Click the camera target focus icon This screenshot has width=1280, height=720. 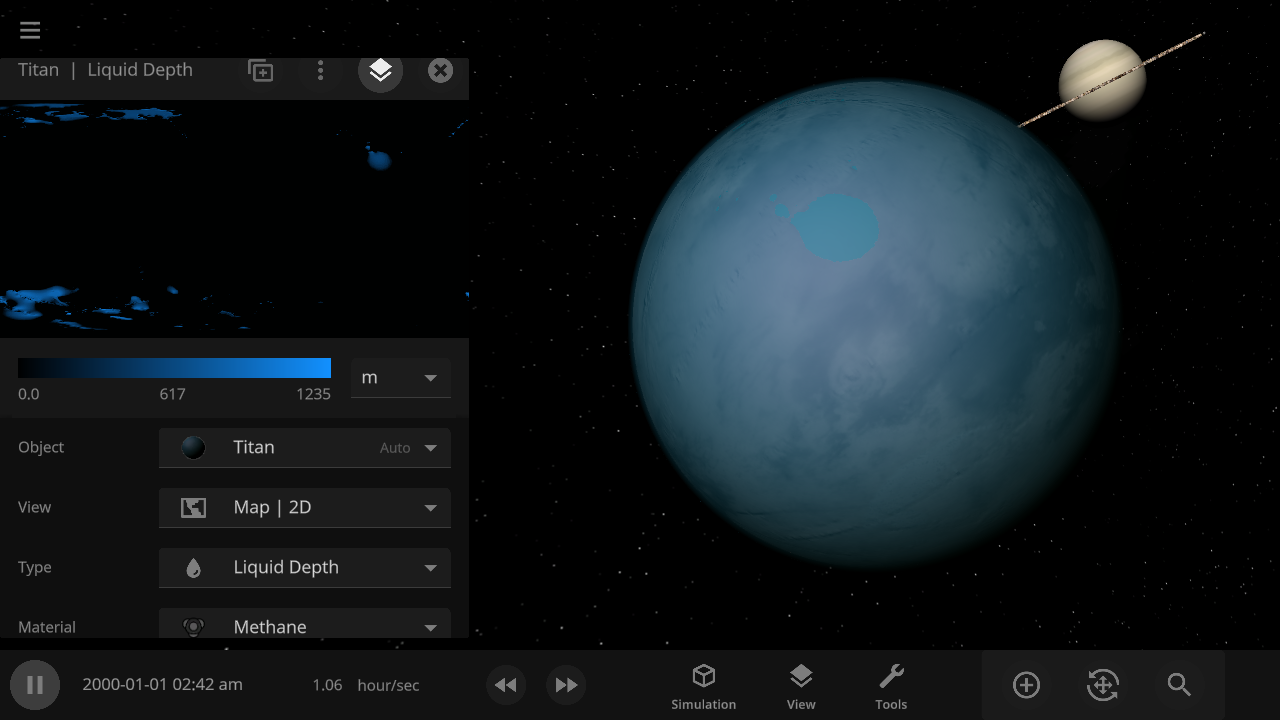click(x=1102, y=685)
